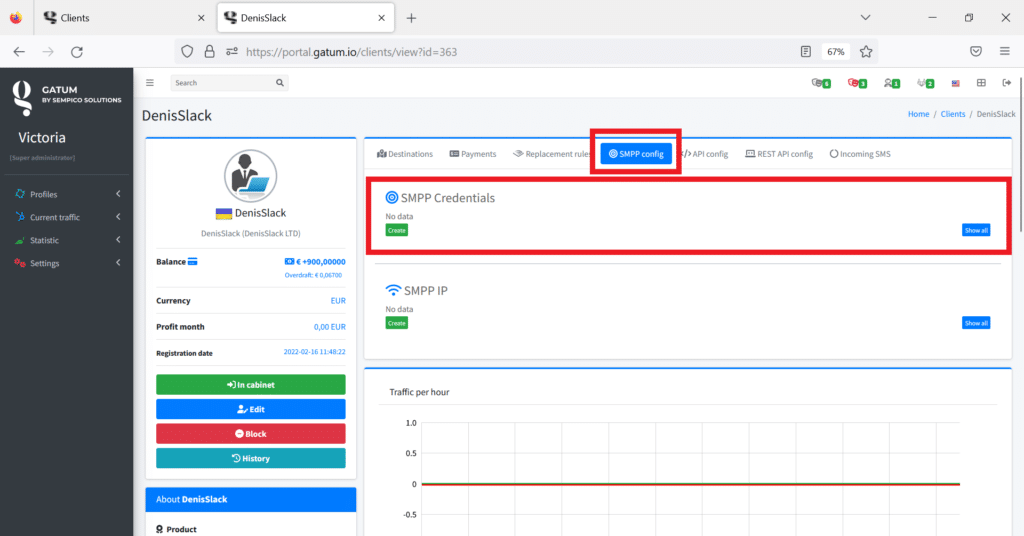Click Show all for SMPP Credentials

[976, 230]
